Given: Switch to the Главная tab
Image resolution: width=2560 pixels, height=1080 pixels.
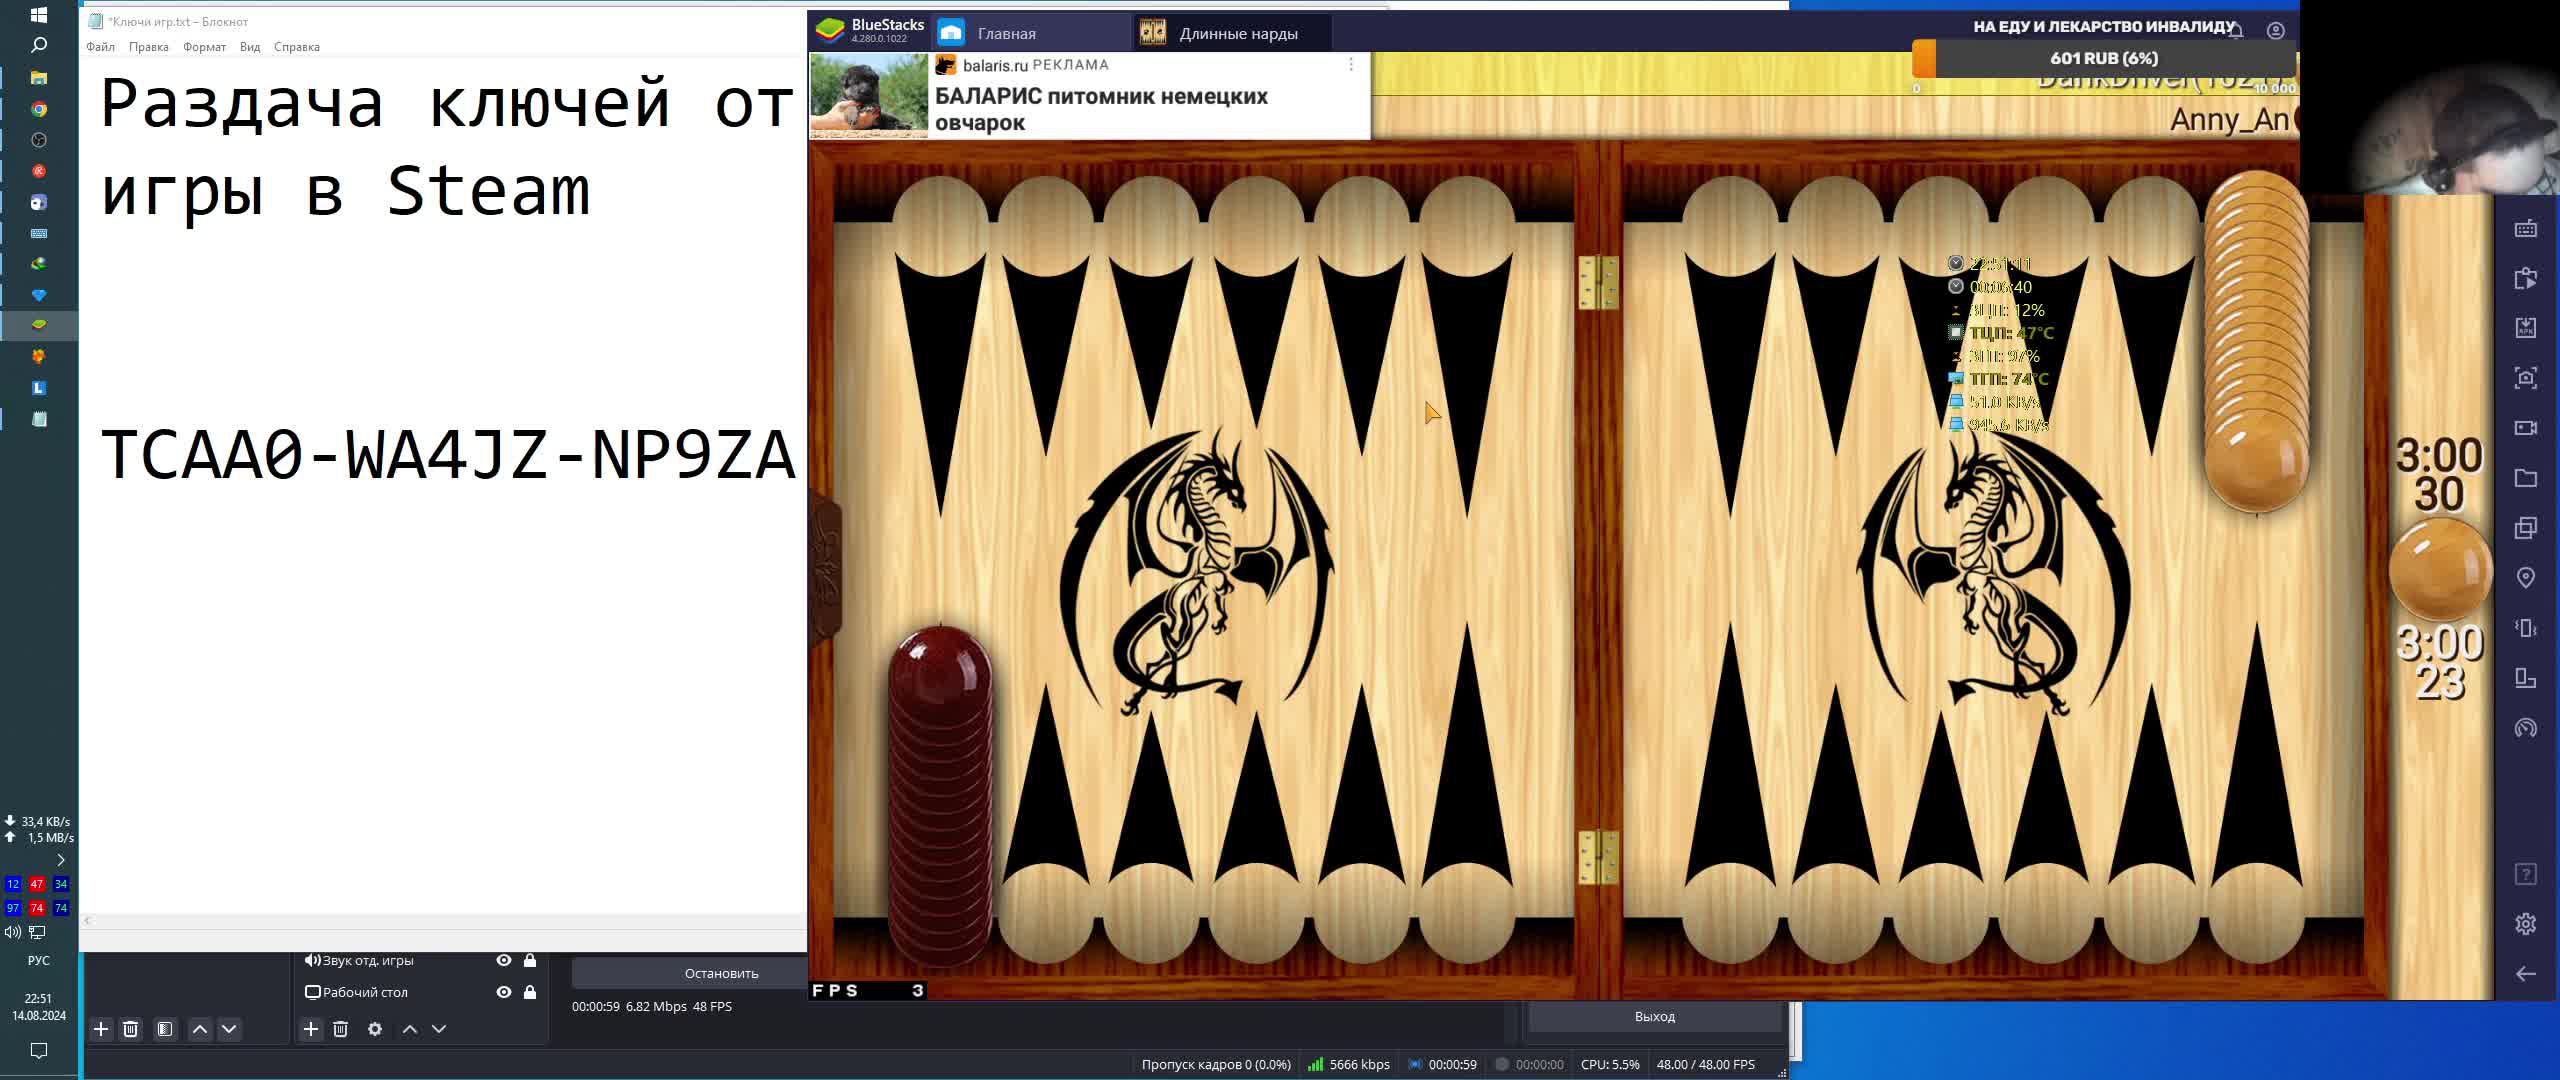Looking at the screenshot, I should 1005,33.
